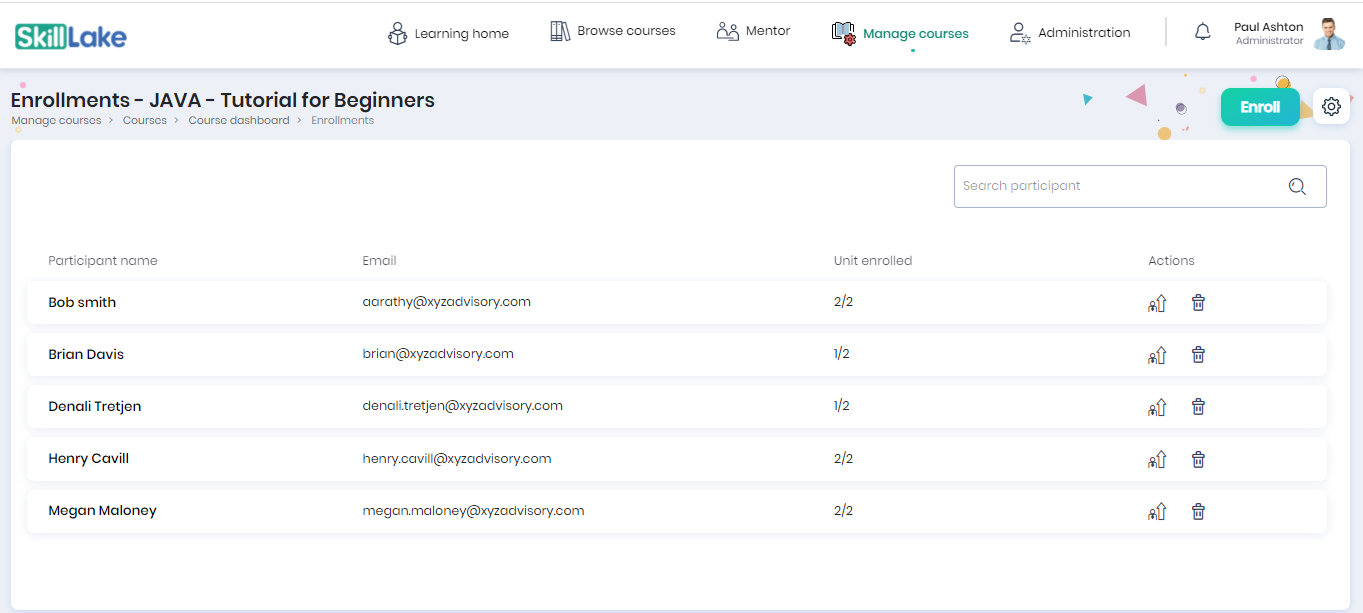Click the Paul Ashton user name
This screenshot has height=613, width=1363.
point(1268,27)
